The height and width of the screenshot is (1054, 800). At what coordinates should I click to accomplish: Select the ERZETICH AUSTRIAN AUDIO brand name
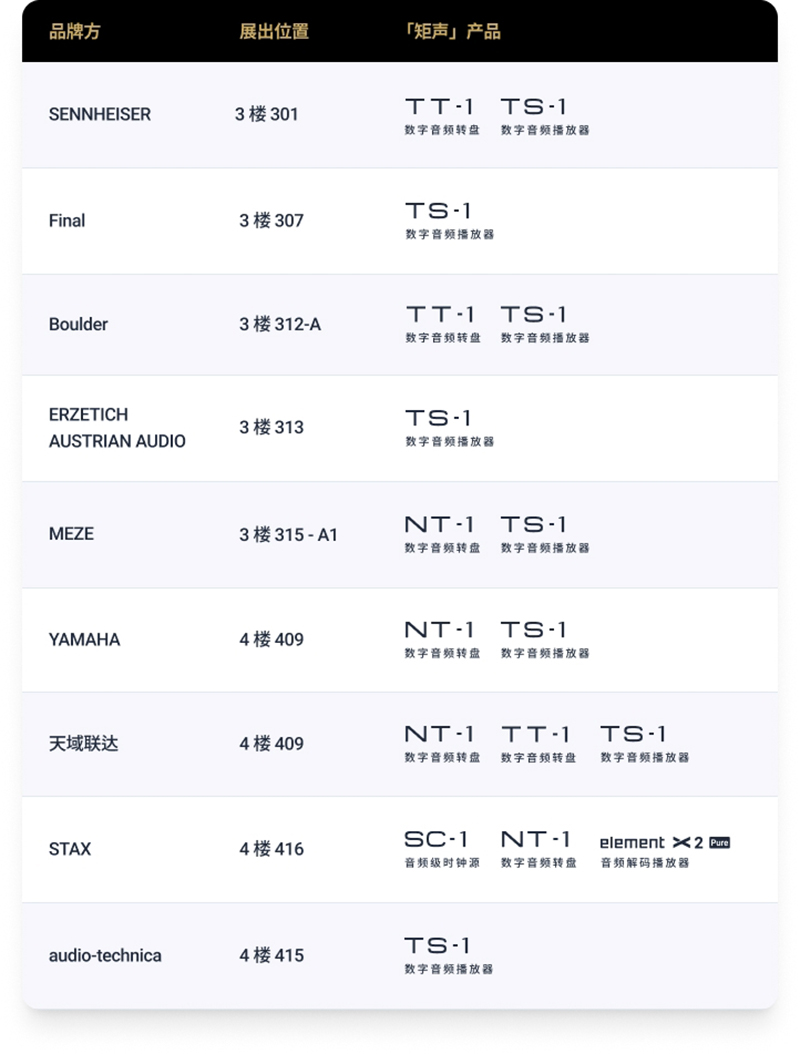[x=117, y=427]
